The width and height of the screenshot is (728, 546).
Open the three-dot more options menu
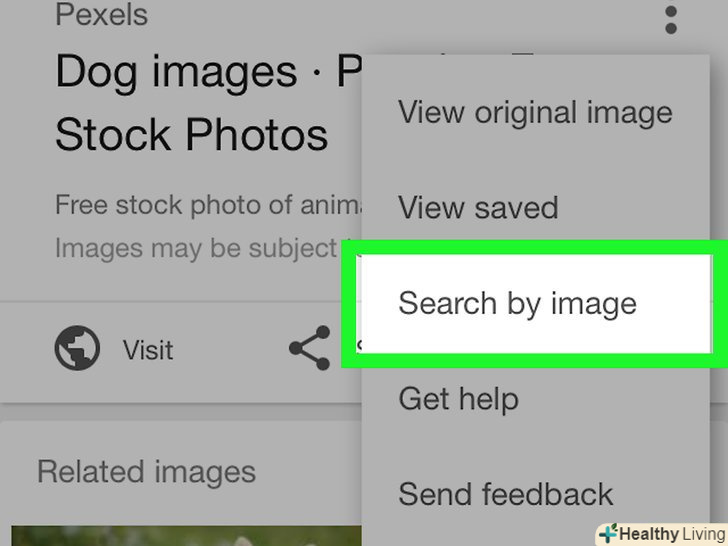click(x=671, y=19)
